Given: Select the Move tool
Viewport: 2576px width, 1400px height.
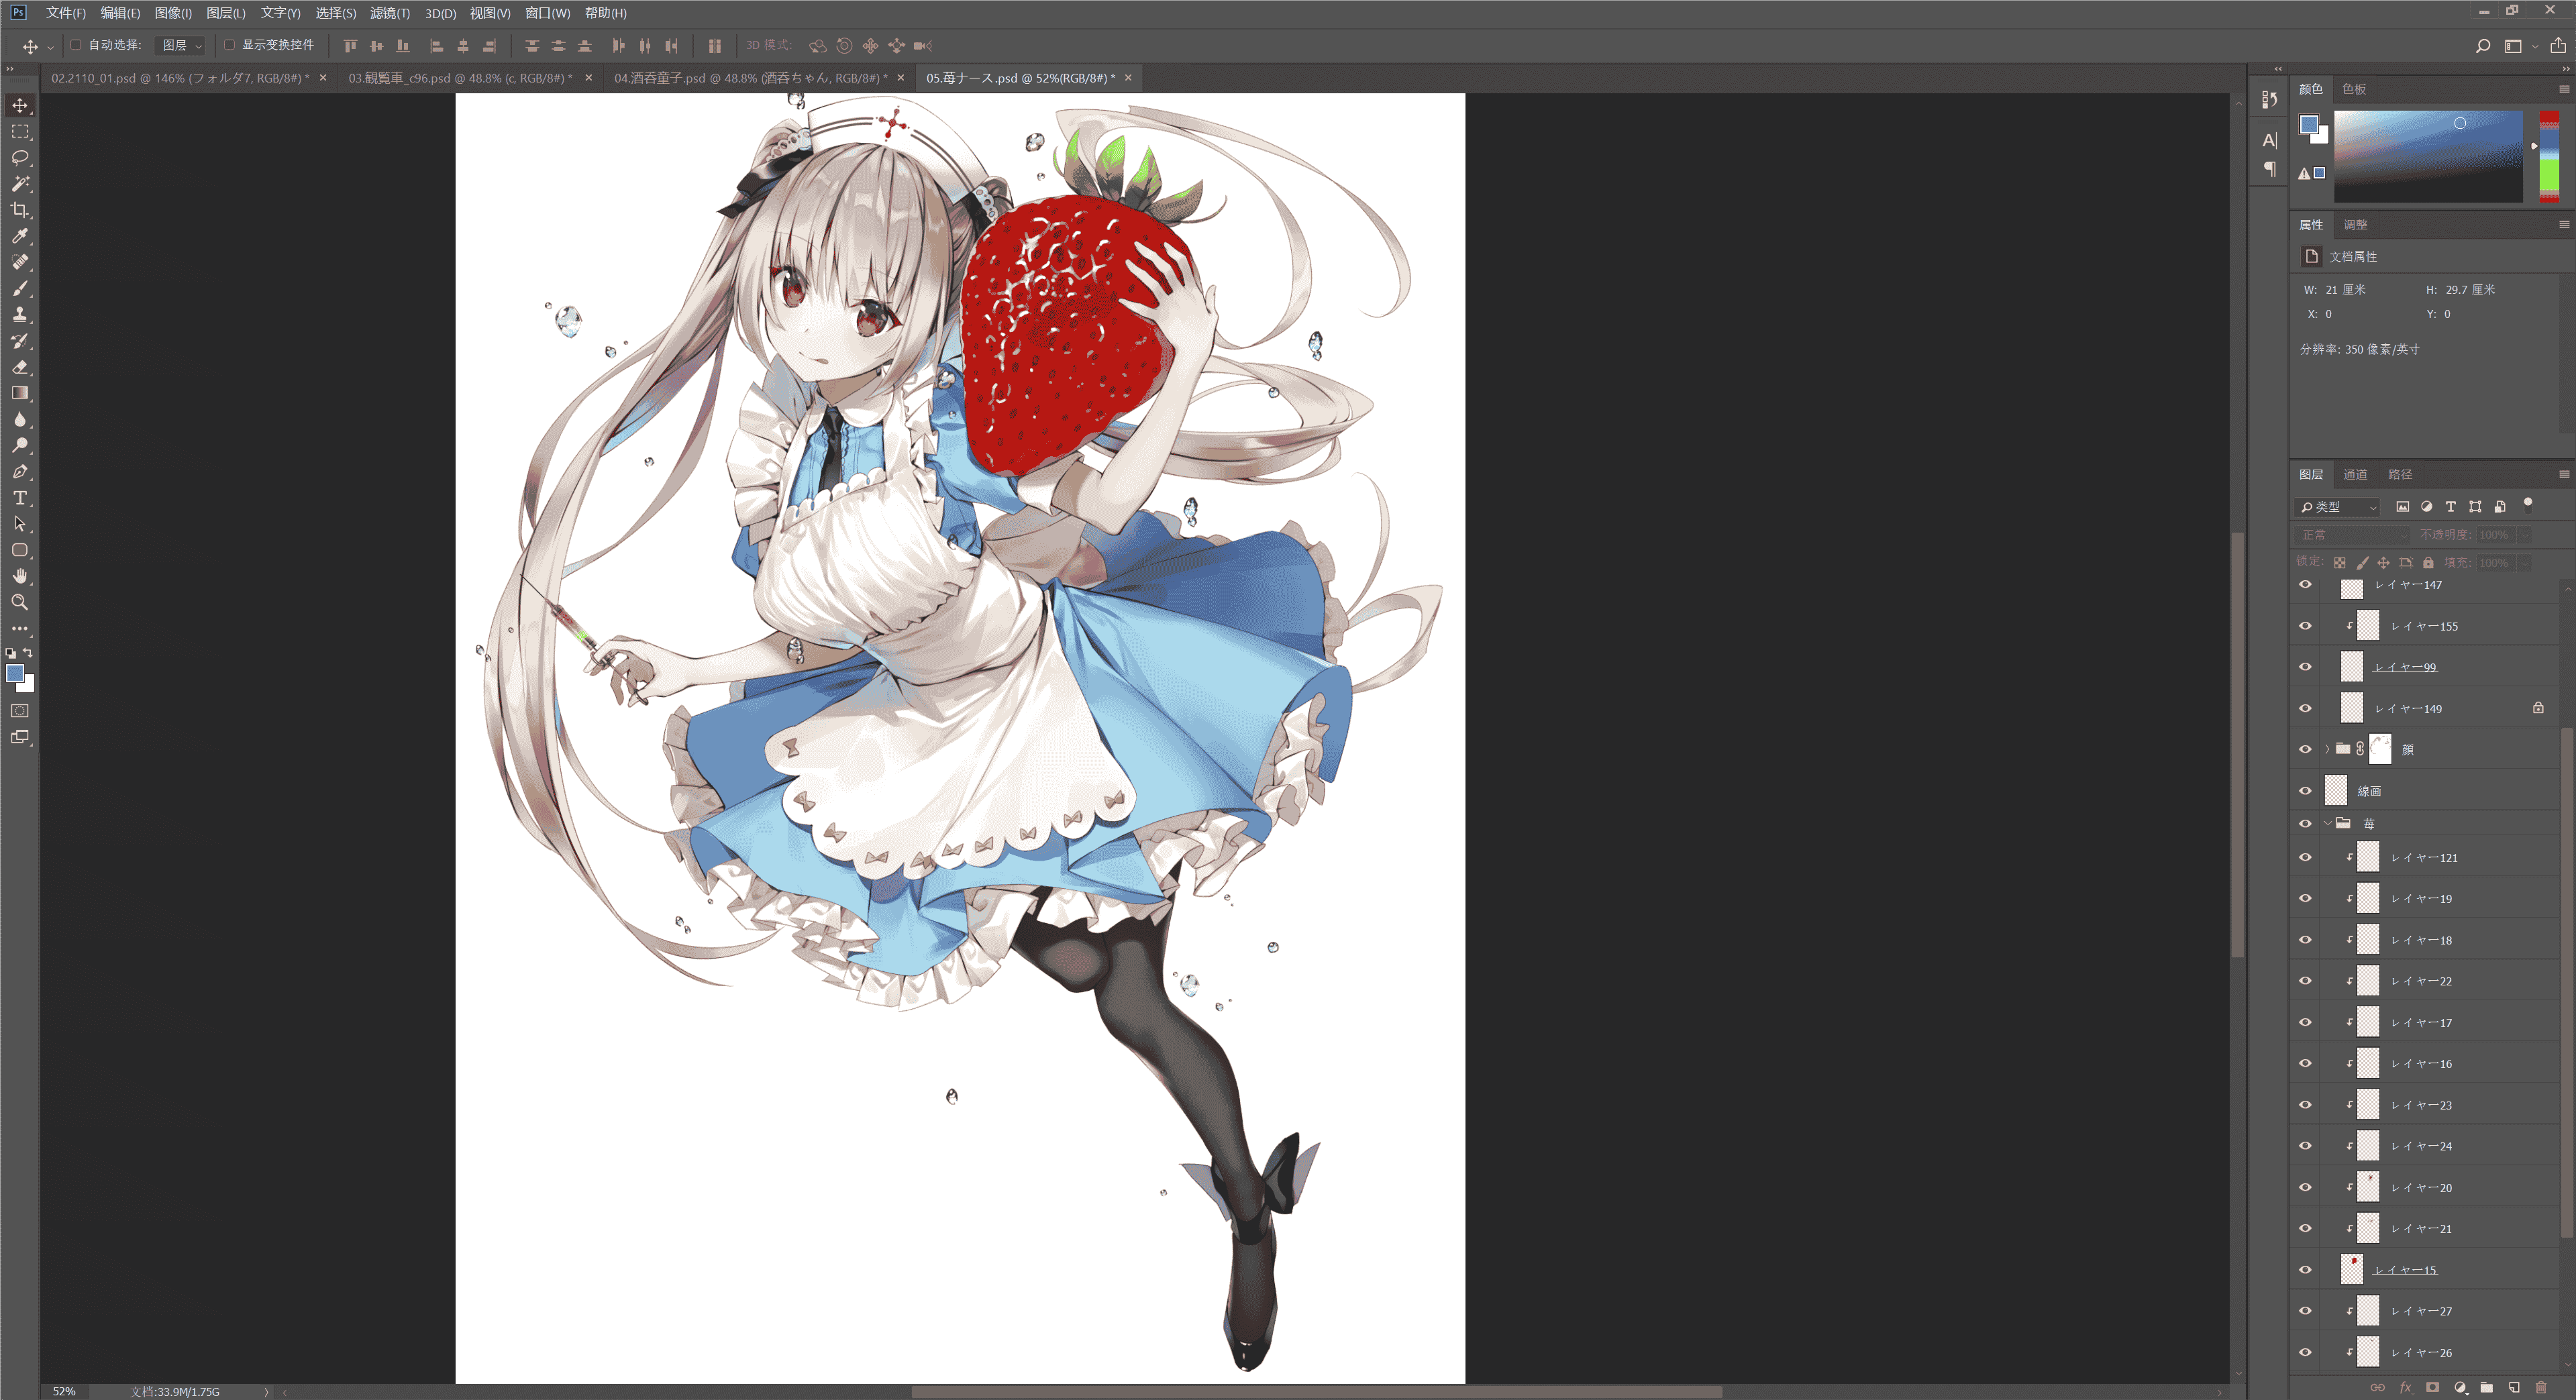Looking at the screenshot, I should [x=20, y=105].
